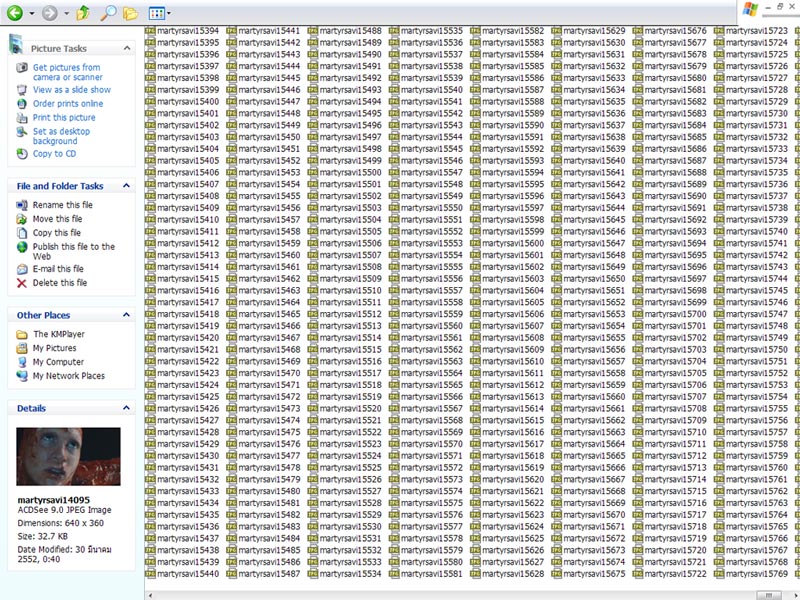Click the desktop background icon
Screen dimensions: 800x600
pyautogui.click(x=22, y=132)
